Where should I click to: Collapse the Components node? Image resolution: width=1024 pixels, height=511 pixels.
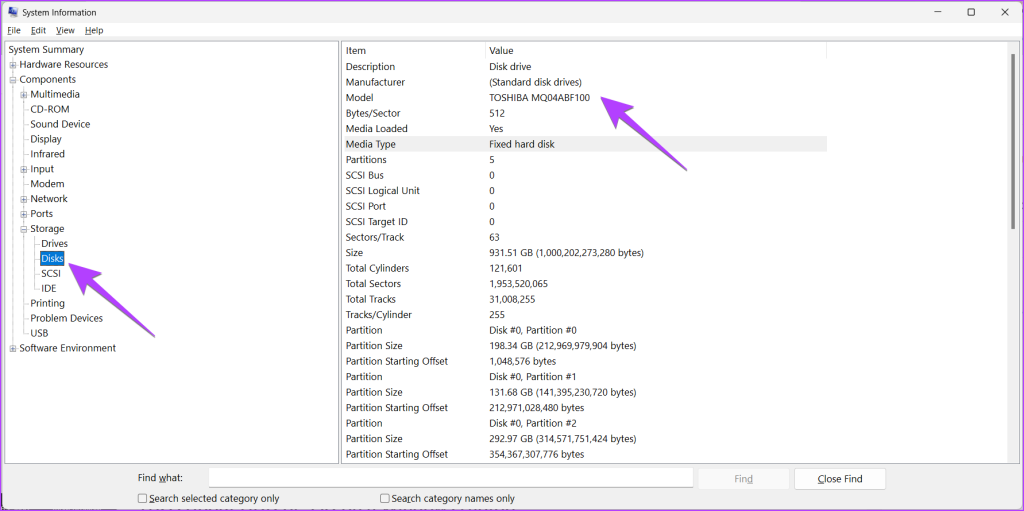pyautogui.click(x=13, y=80)
